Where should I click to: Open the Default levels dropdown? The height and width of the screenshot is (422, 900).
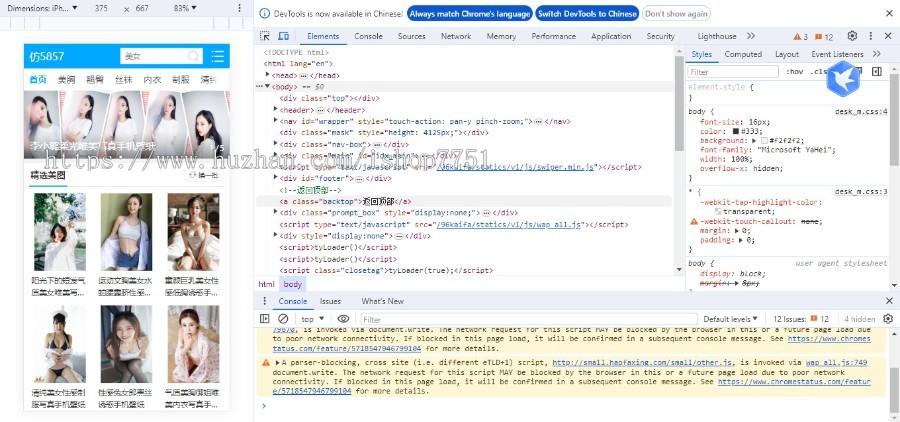point(730,319)
